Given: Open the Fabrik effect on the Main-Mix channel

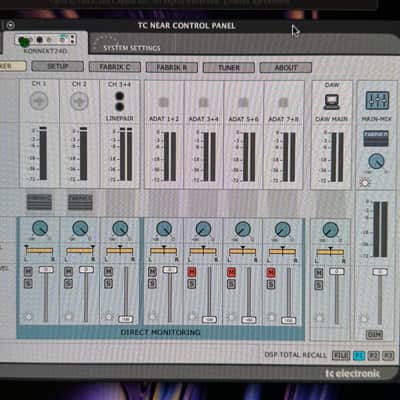Looking at the screenshot, I should click(x=376, y=138).
